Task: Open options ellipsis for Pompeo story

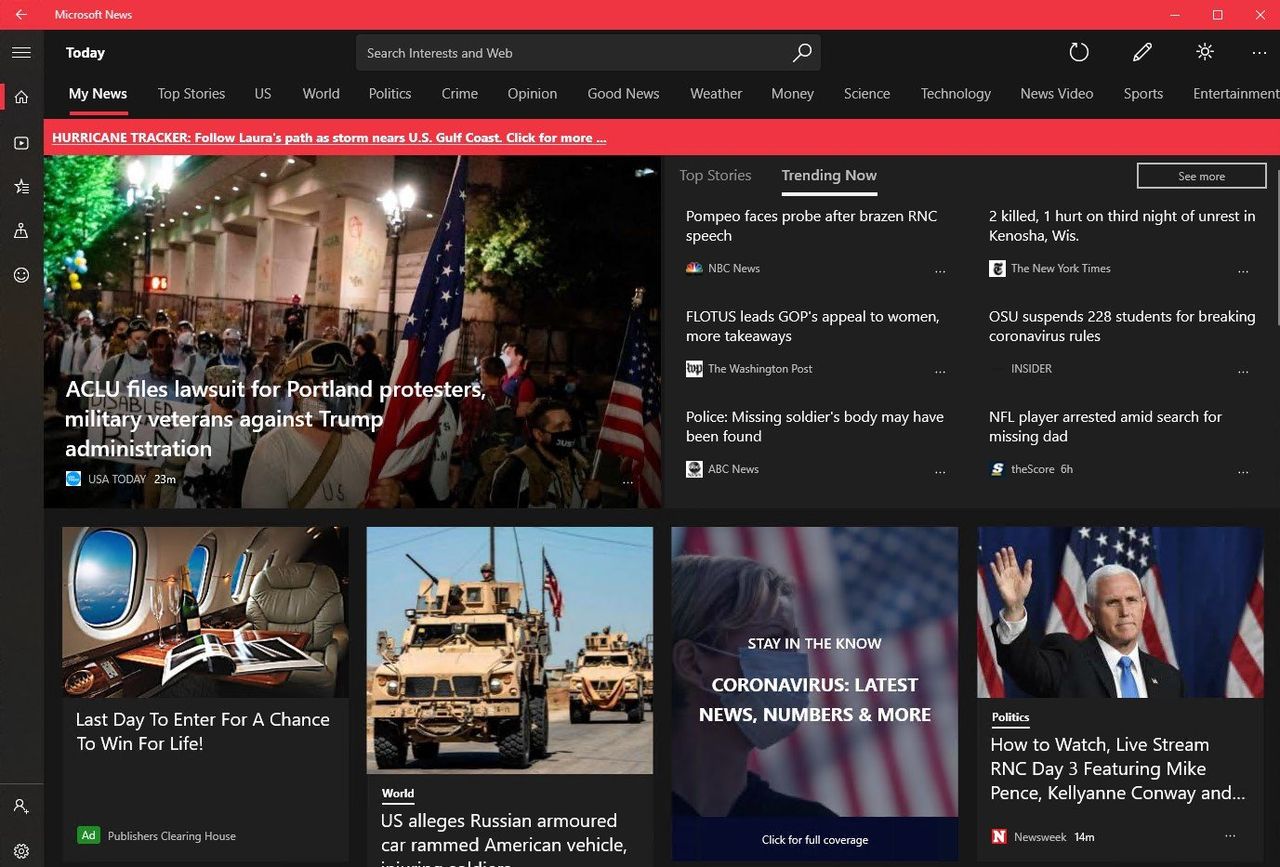Action: click(x=940, y=271)
